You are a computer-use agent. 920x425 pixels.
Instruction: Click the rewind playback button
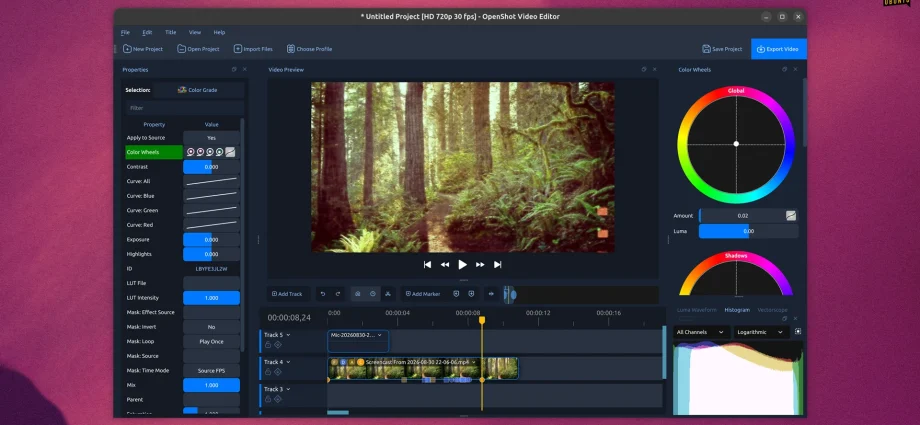pyautogui.click(x=445, y=265)
